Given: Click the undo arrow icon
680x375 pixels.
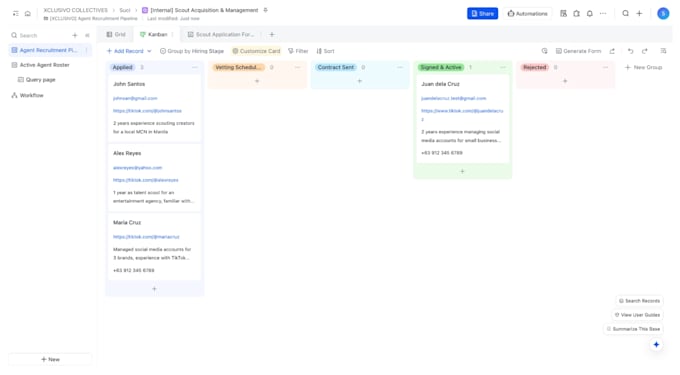Looking at the screenshot, I should 631,51.
